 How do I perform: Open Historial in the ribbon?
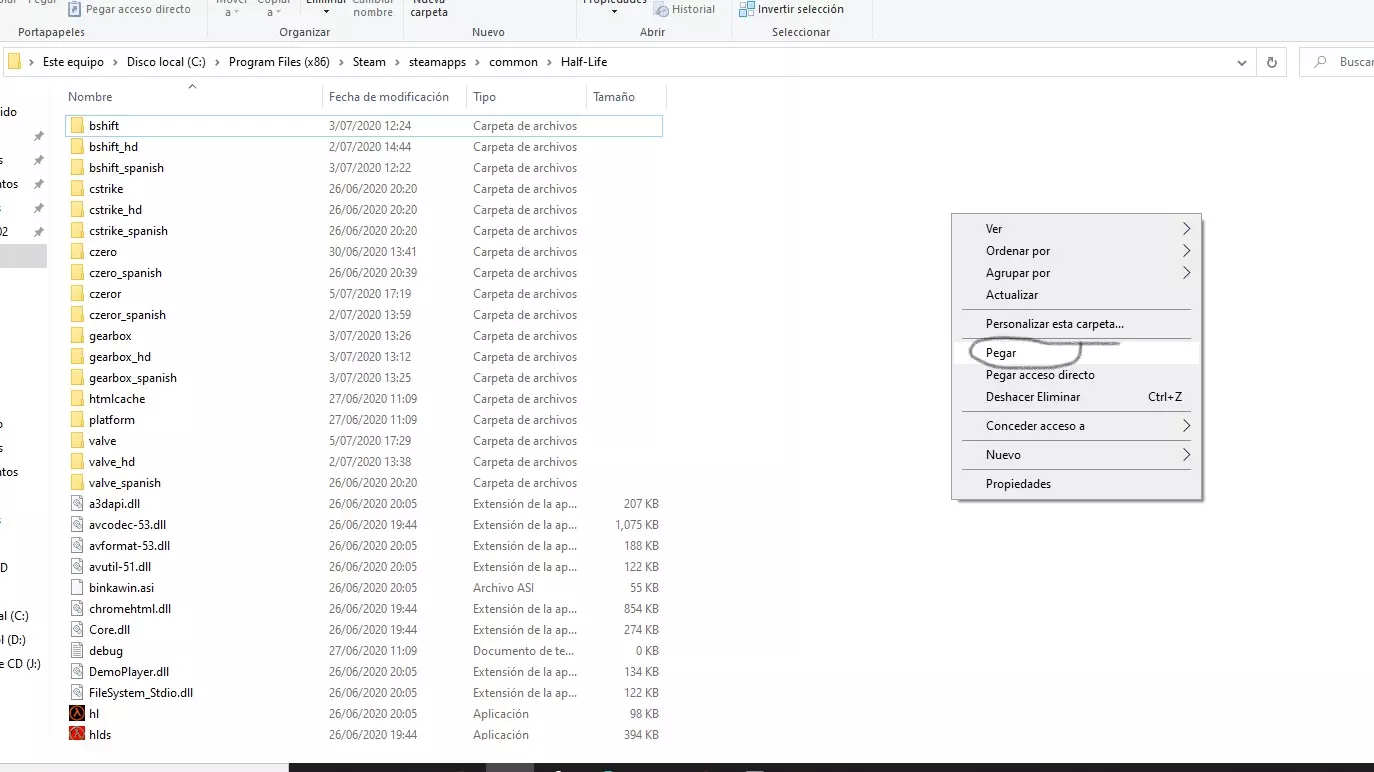[685, 9]
